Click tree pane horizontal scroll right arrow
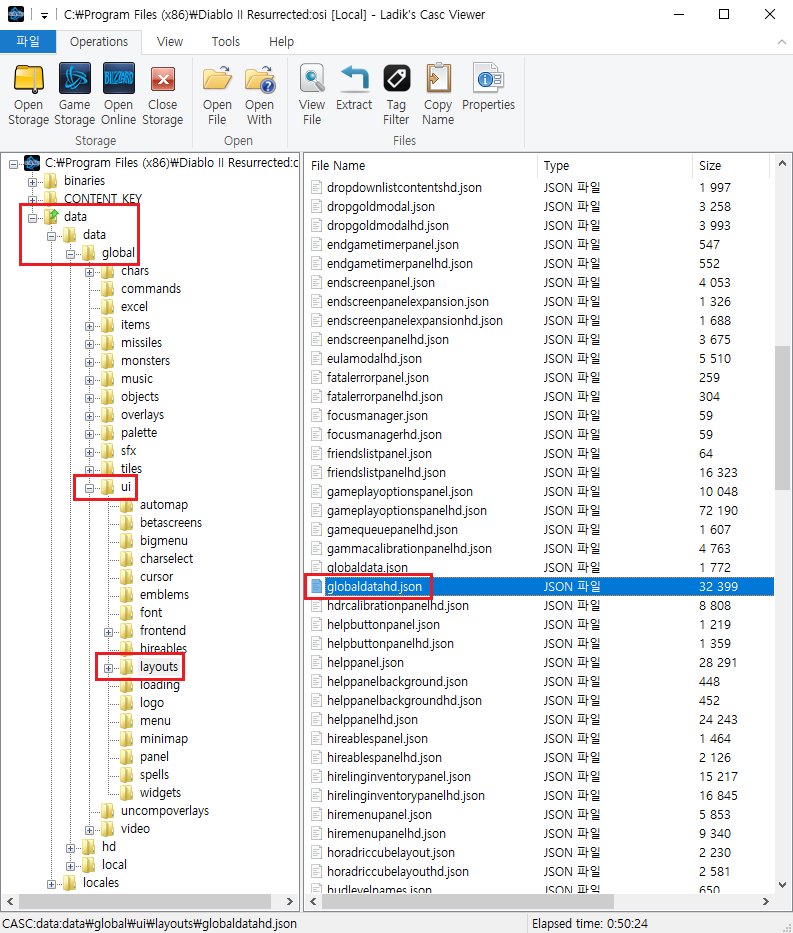 [290, 901]
